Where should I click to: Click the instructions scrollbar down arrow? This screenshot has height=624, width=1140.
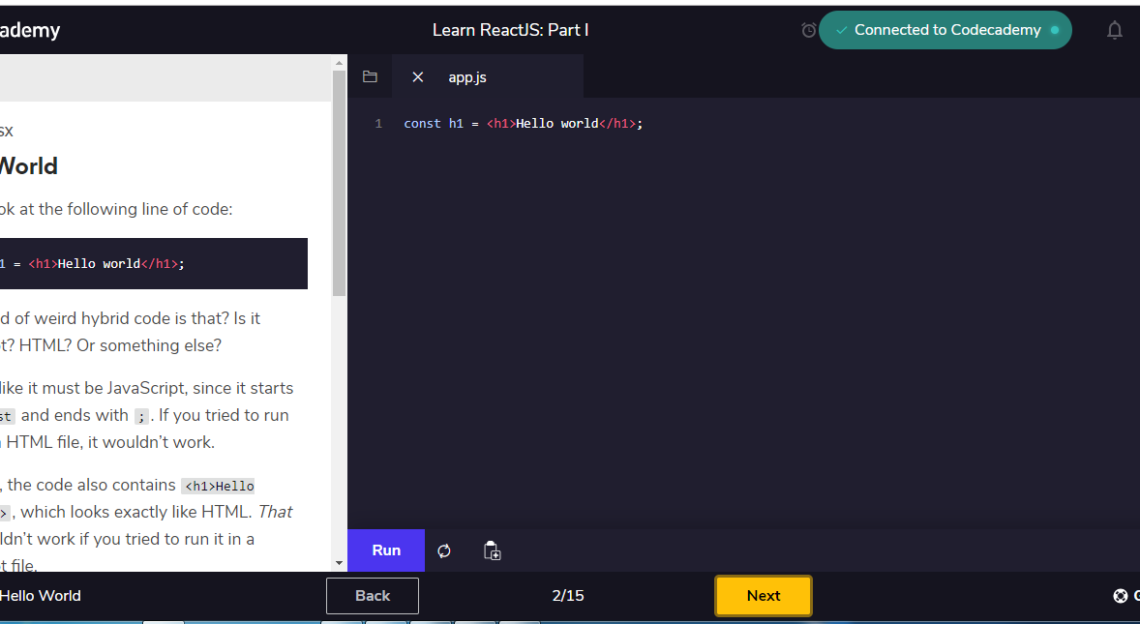tap(339, 563)
